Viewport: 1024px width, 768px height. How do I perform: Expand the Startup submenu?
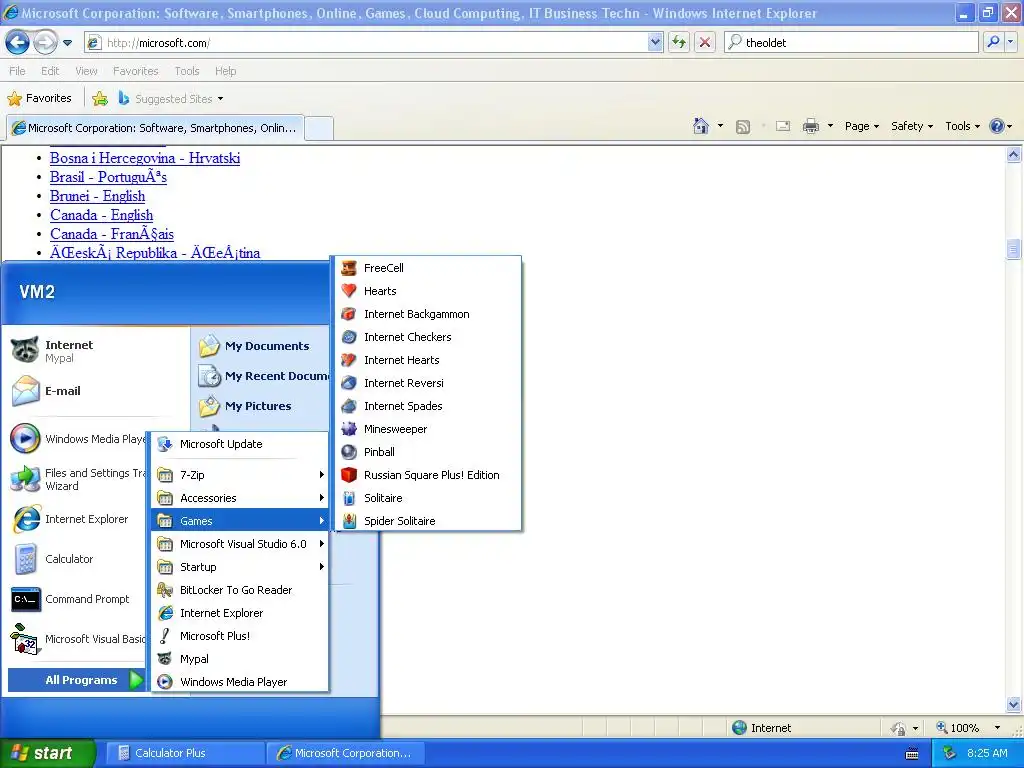click(x=240, y=567)
